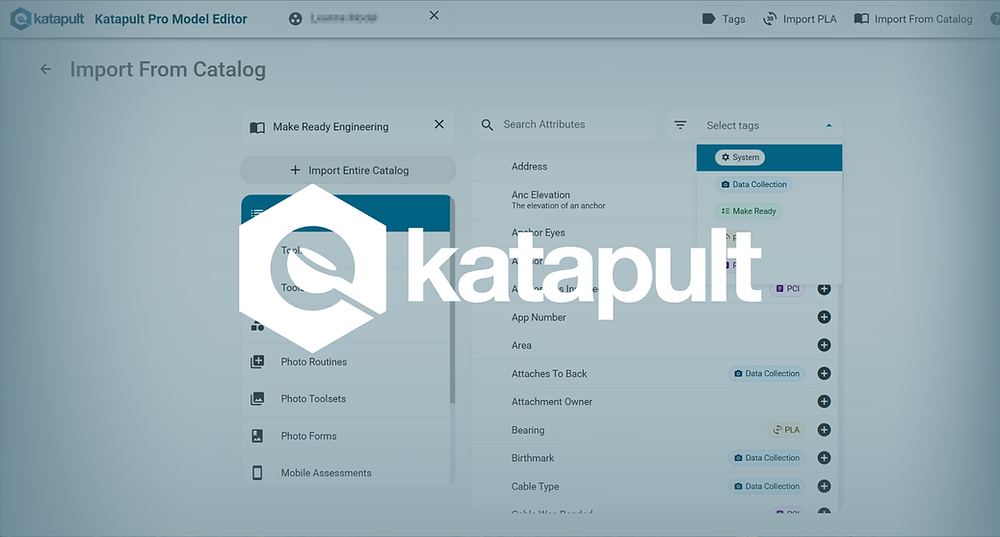This screenshot has width=1000, height=537.
Task: Add the Bearing attribute
Action: (x=824, y=430)
